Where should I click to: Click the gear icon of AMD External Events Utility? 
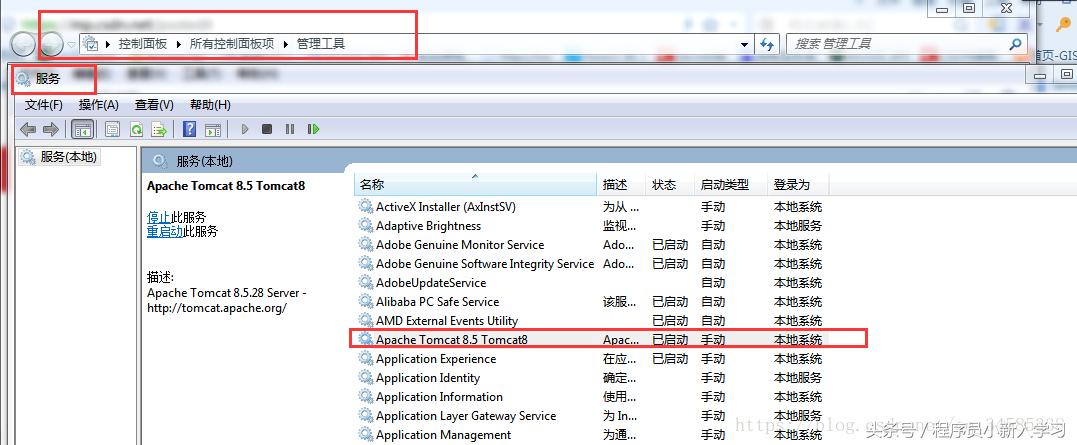366,320
